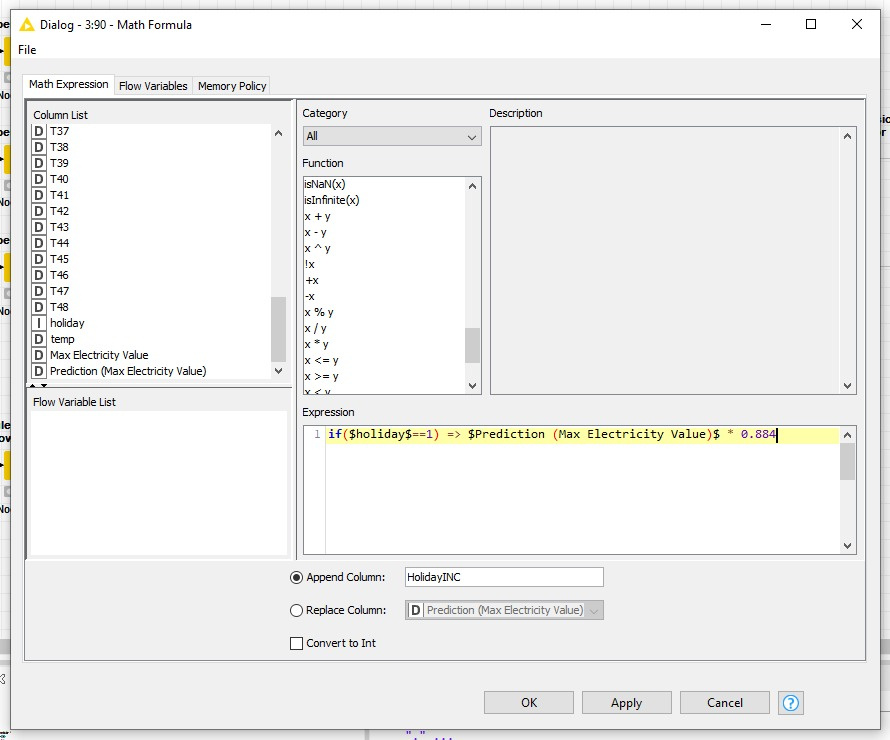The width and height of the screenshot is (890, 740).
Task: Click the double type icon beside temp
Action: [x=39, y=339]
